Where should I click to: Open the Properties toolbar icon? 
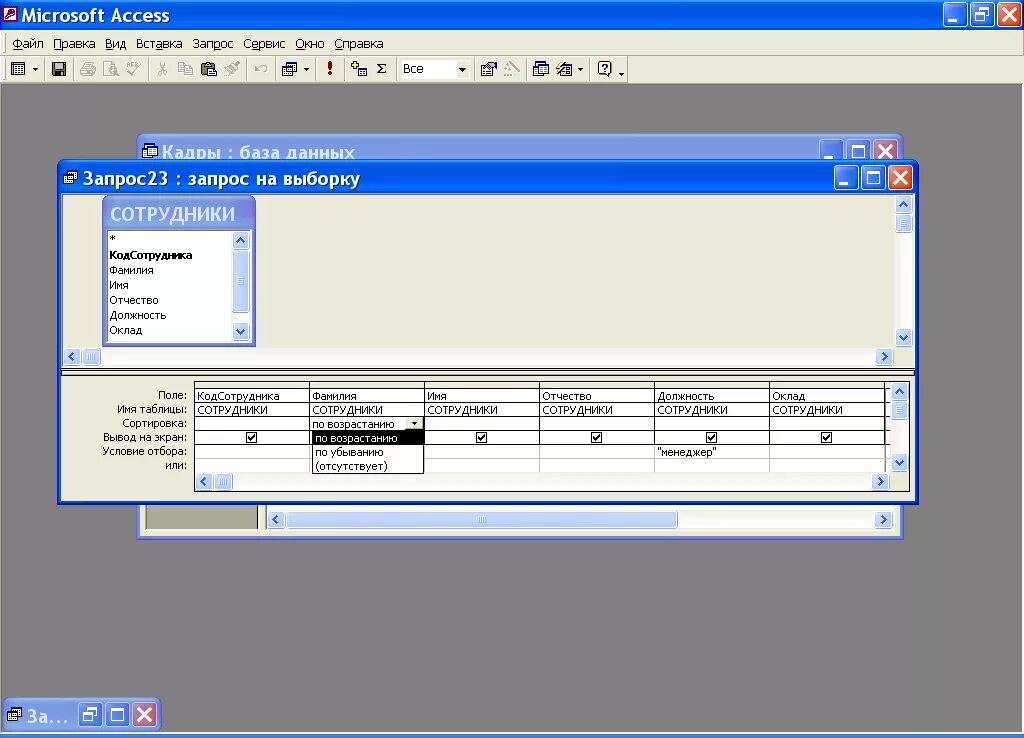pyautogui.click(x=488, y=69)
